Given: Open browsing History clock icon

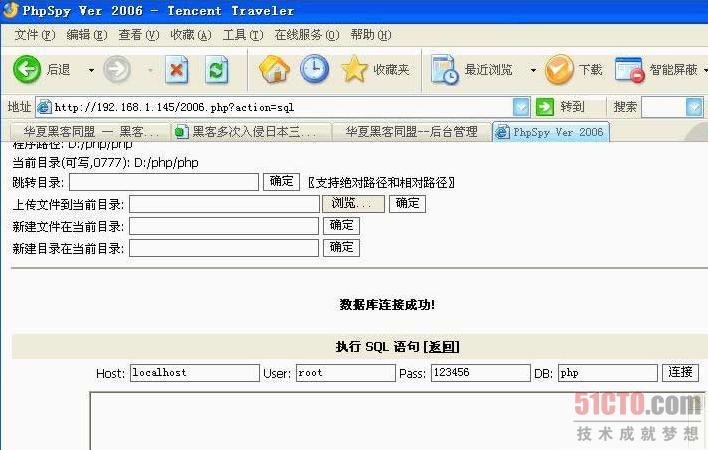Looking at the screenshot, I should pyautogui.click(x=315, y=69).
